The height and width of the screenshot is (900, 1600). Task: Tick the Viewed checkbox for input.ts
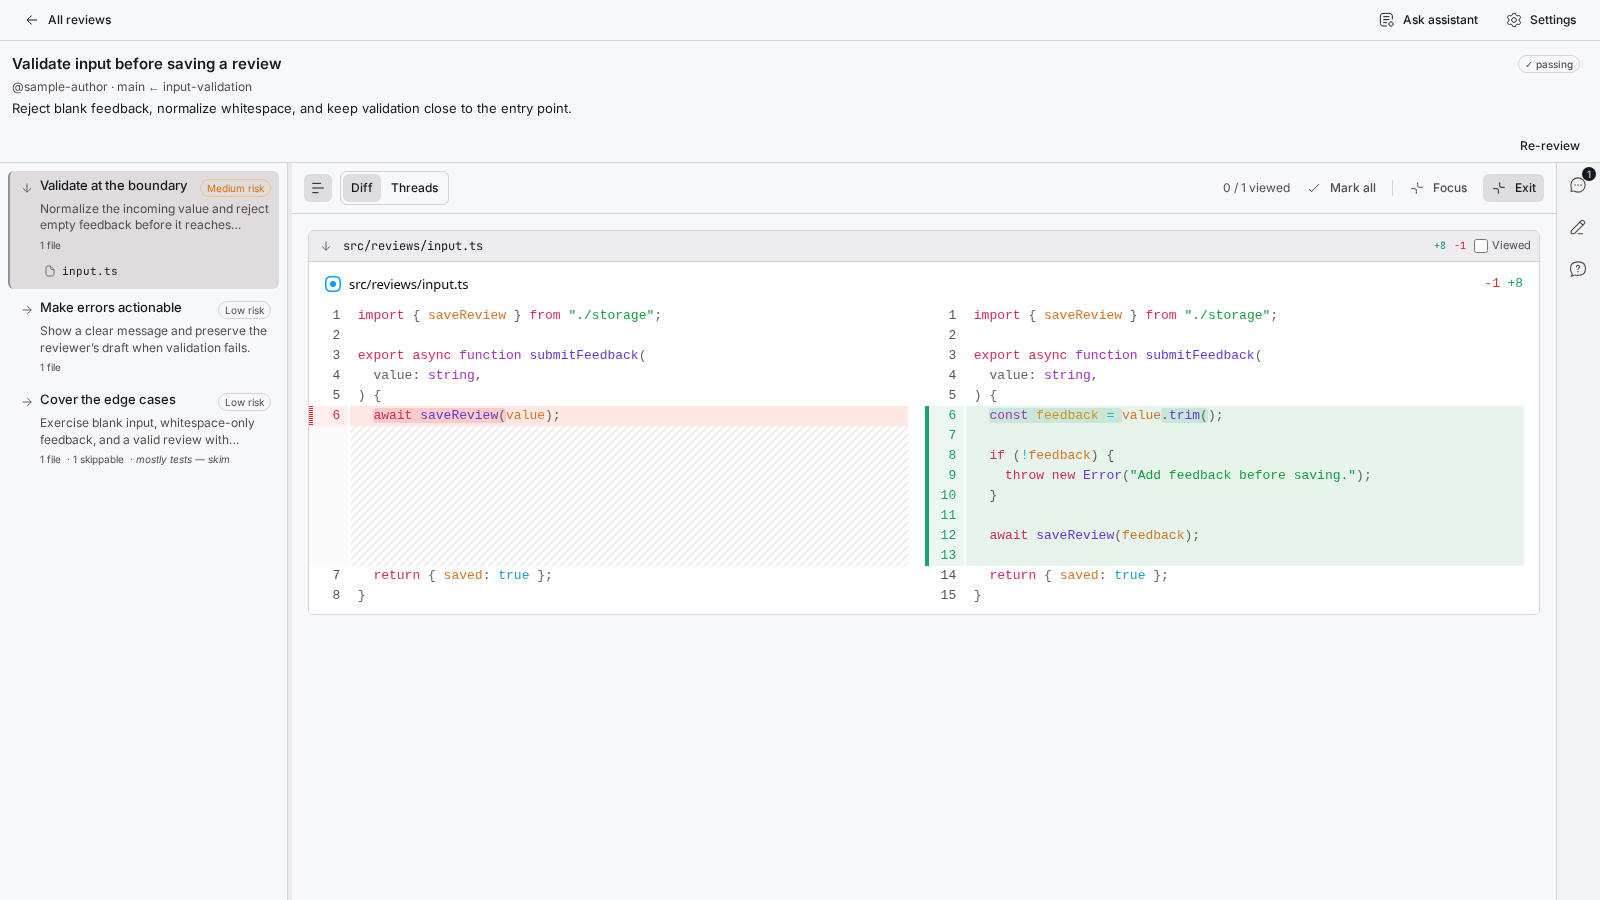[1481, 246]
